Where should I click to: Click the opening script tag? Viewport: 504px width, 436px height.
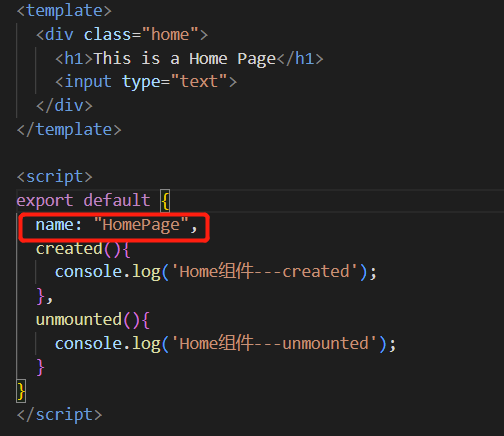[x=55, y=177]
